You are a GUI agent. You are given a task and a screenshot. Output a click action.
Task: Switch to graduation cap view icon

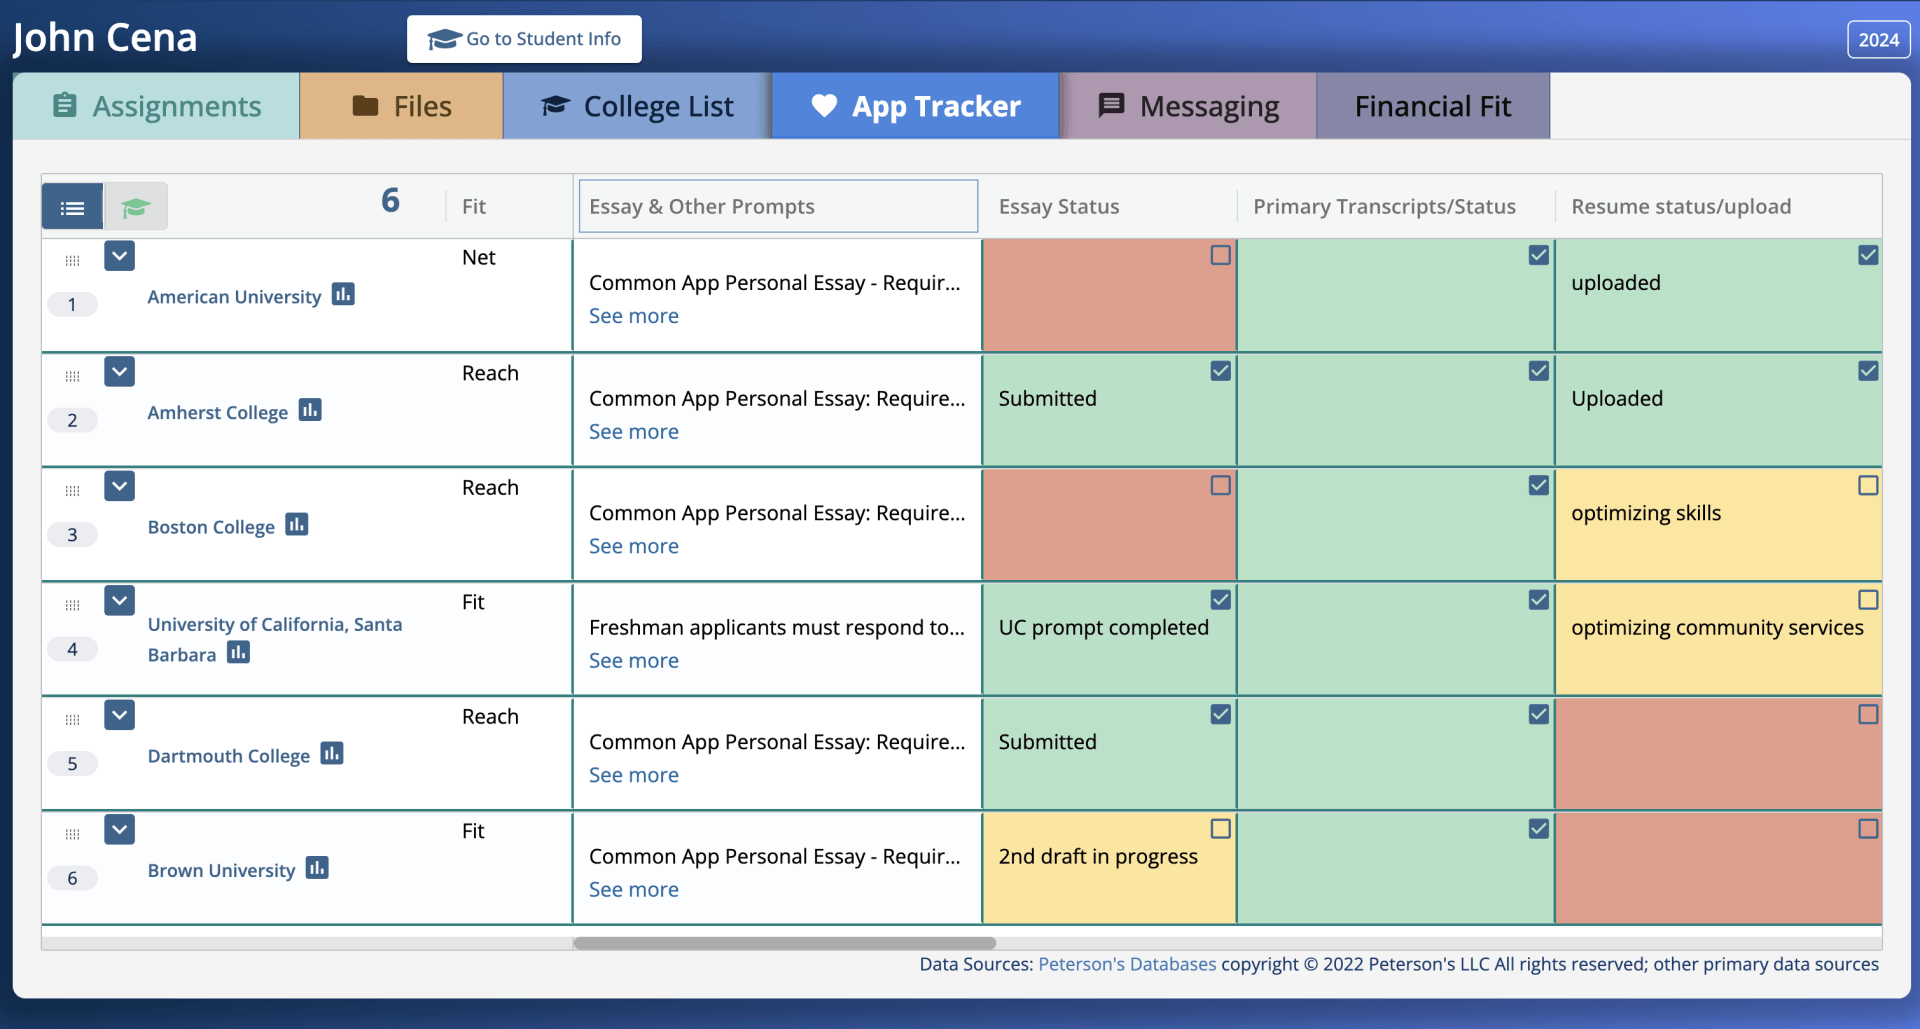135,207
